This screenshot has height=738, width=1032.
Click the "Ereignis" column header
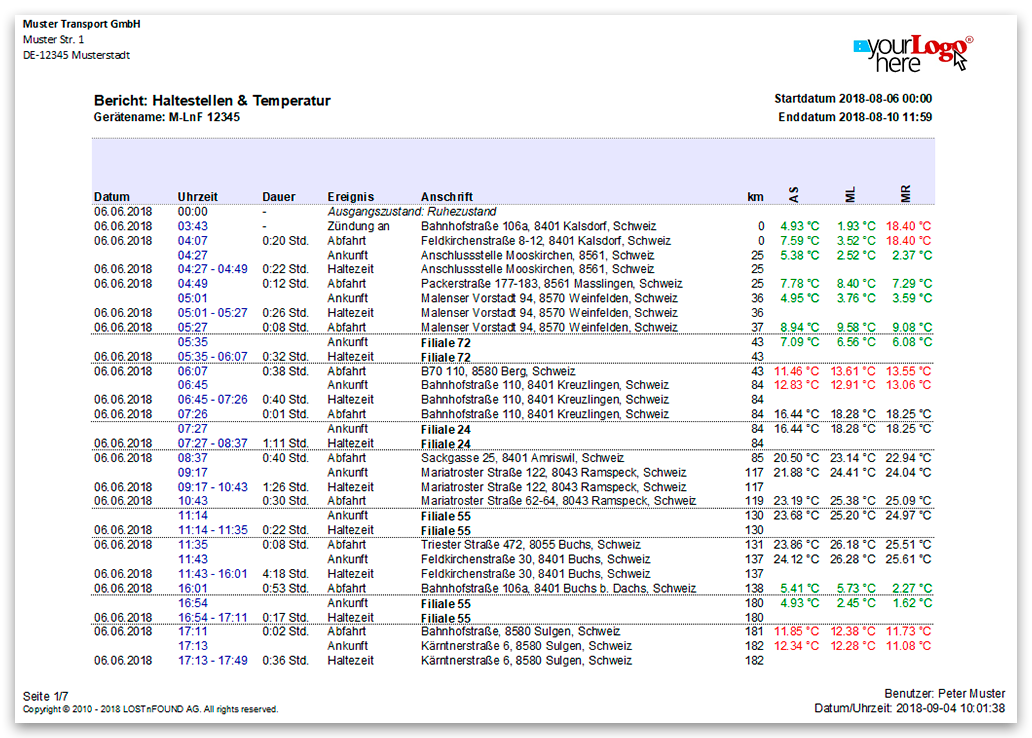click(x=351, y=197)
